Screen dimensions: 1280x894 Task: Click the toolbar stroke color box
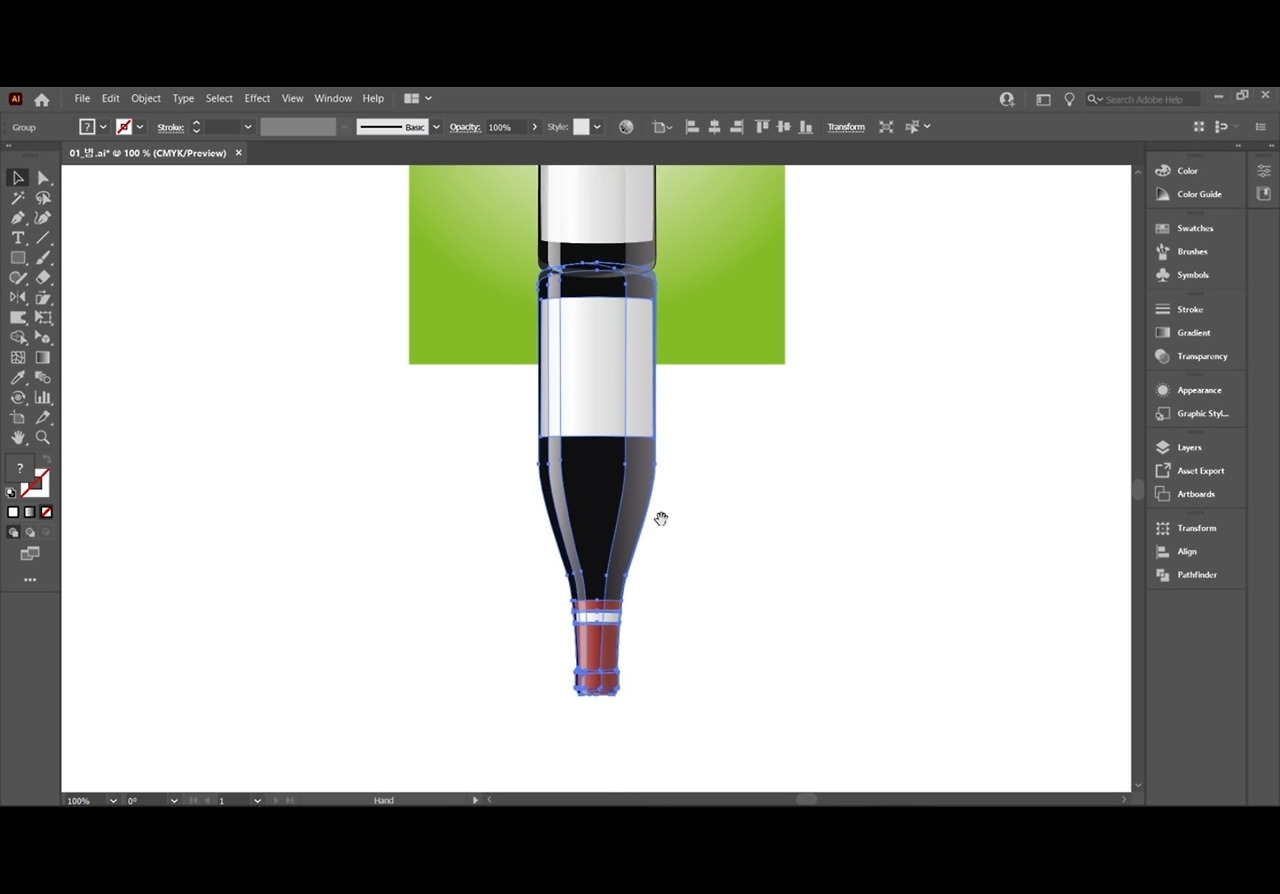[36, 483]
